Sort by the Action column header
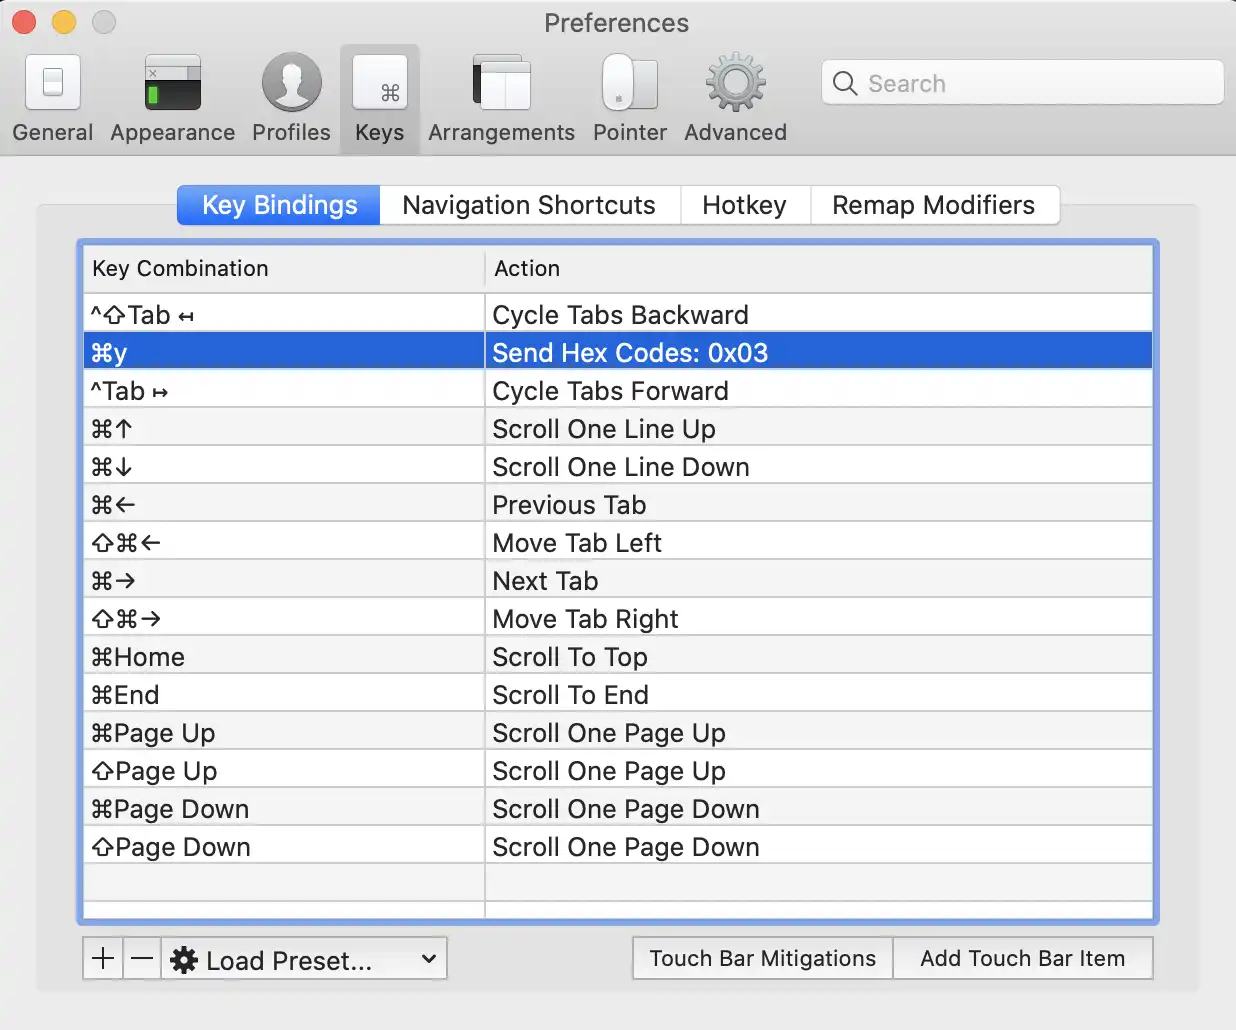Screen dimensions: 1236x1030 pos(819,268)
